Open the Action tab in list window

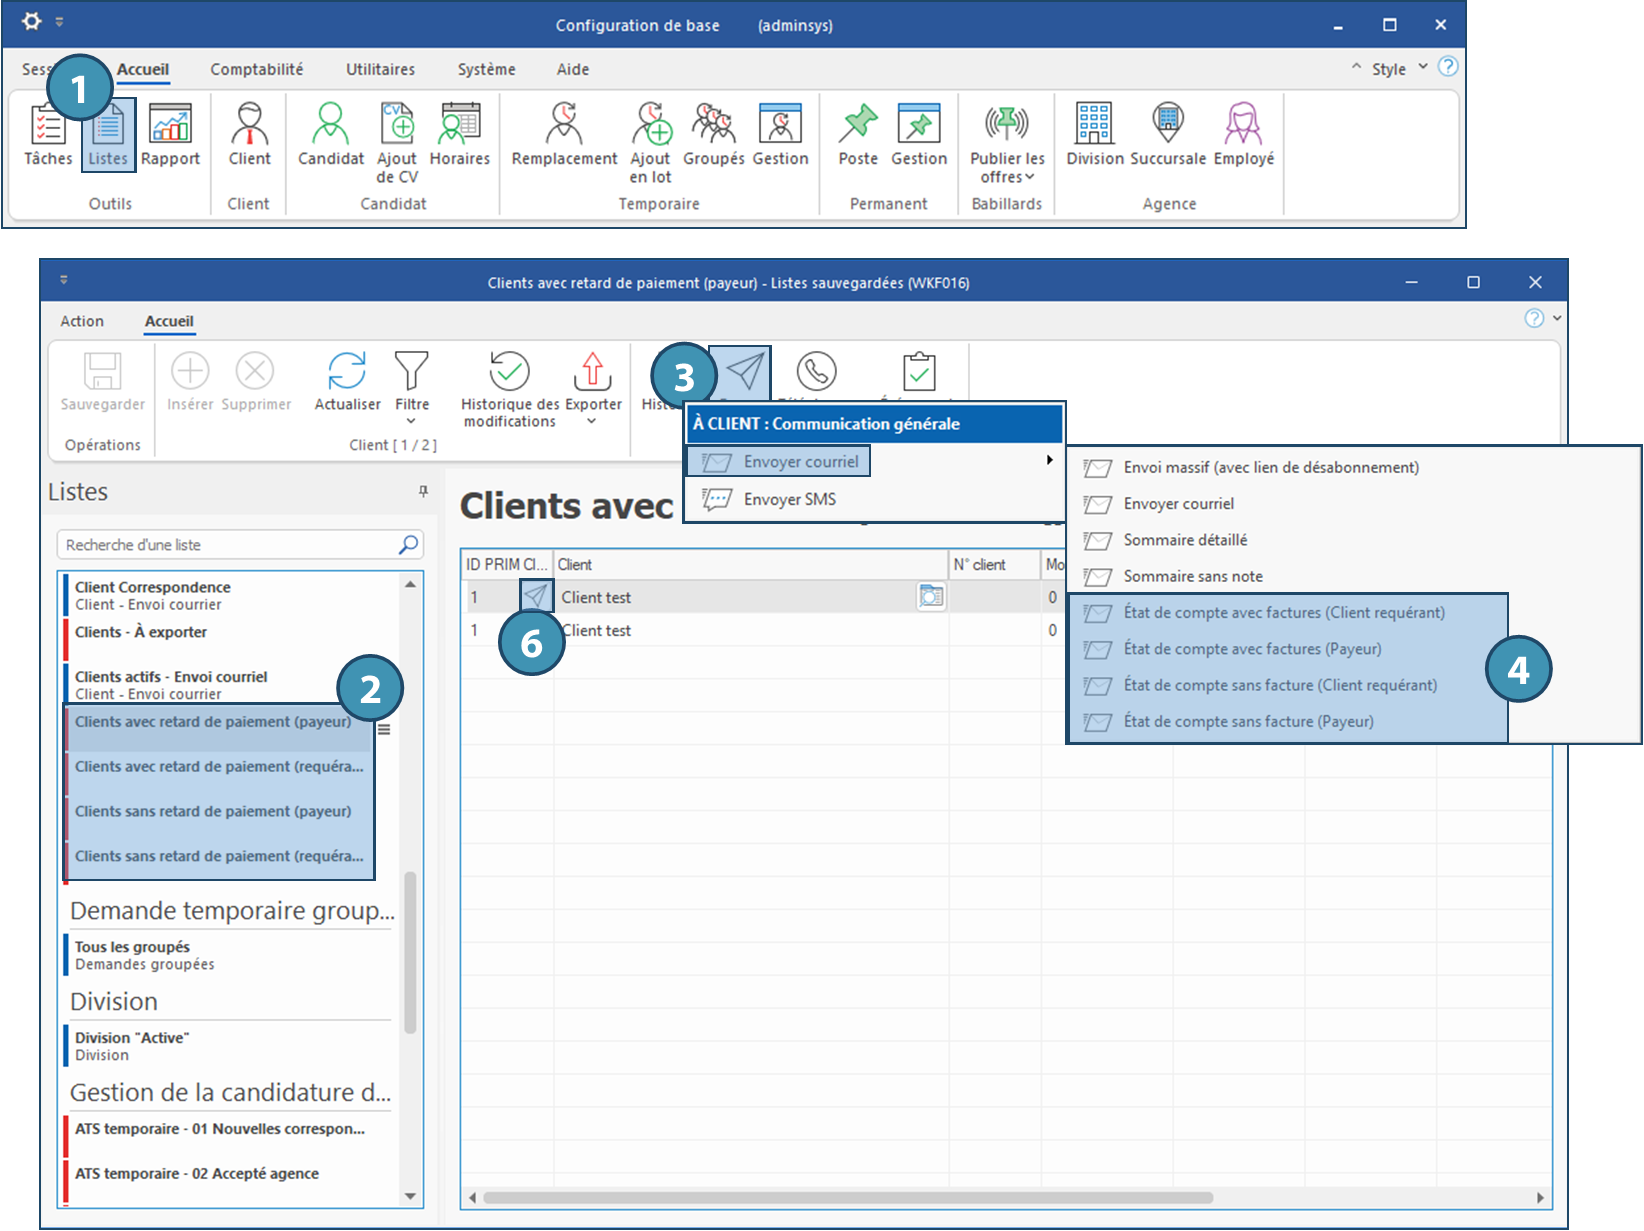coord(82,321)
